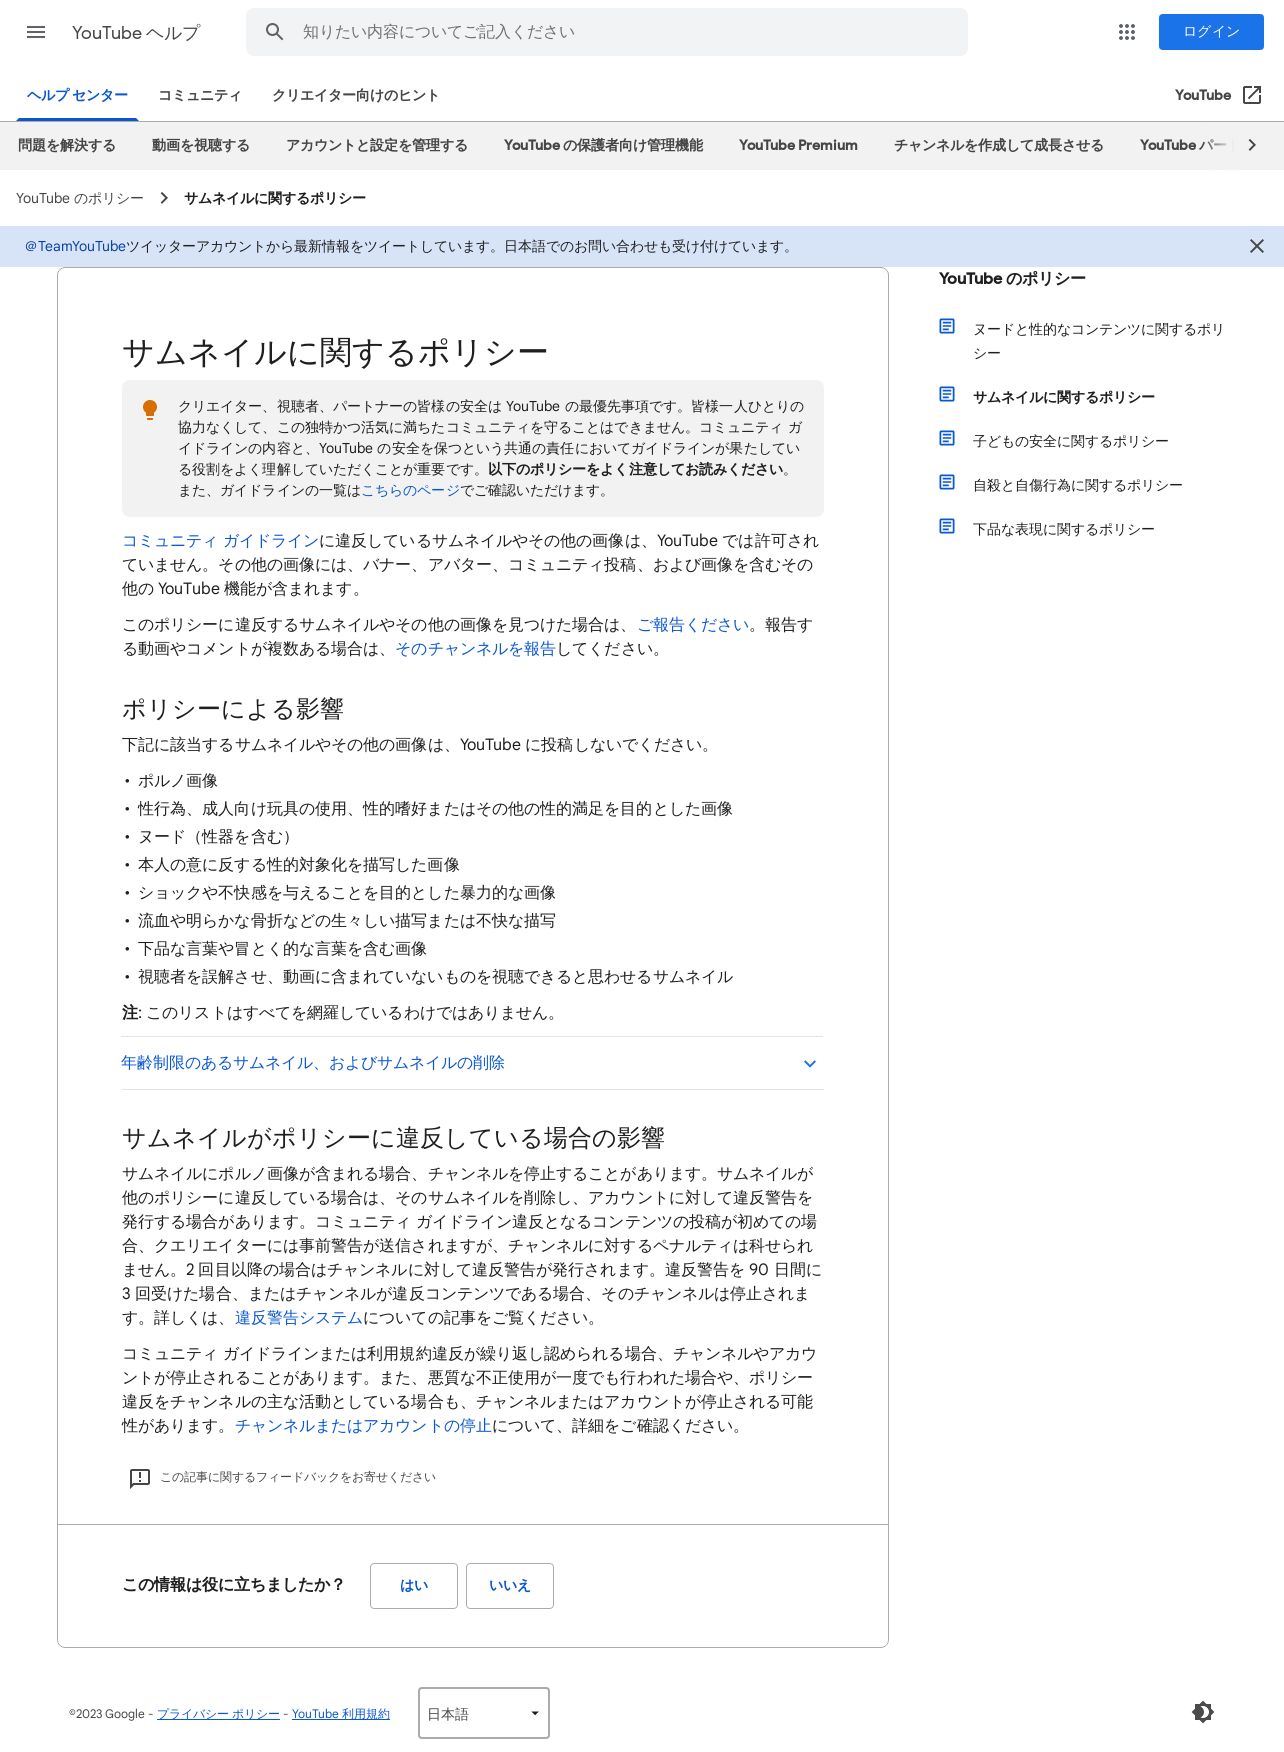
Task: Click the YouTube のポリシー sidebar heading
Action: (x=1012, y=278)
